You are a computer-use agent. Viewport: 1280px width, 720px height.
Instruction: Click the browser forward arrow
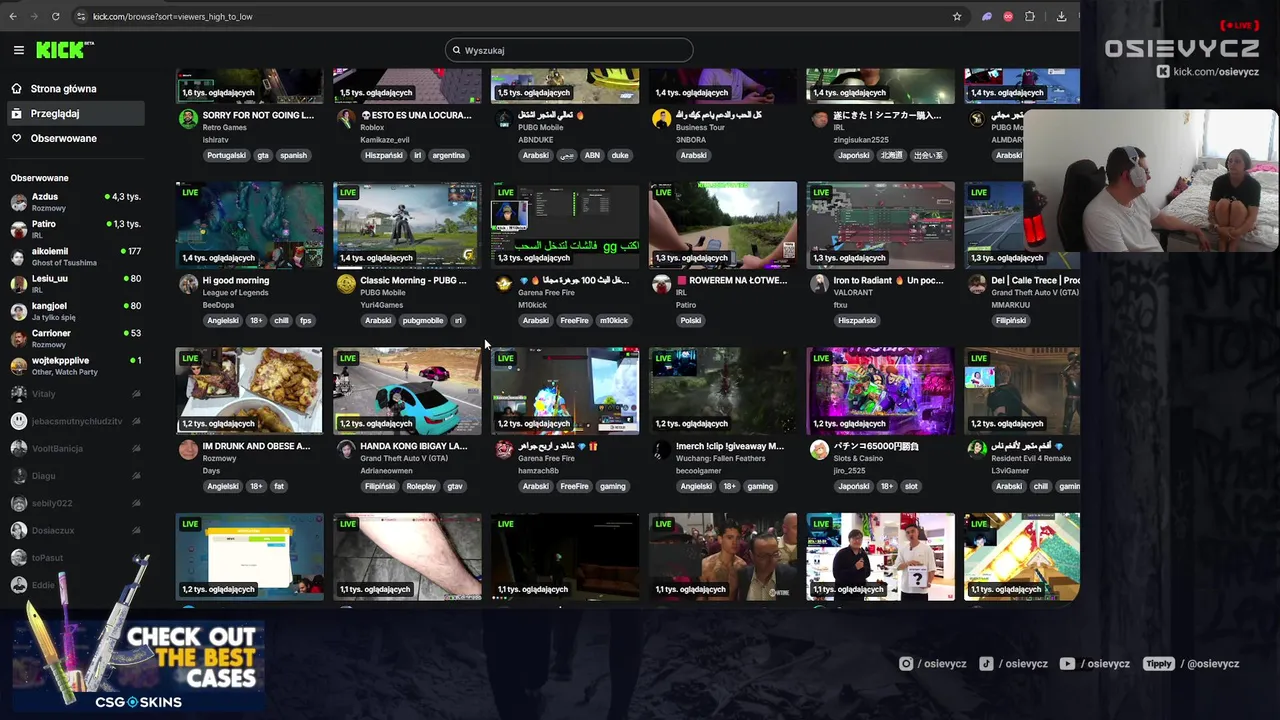[x=34, y=16]
